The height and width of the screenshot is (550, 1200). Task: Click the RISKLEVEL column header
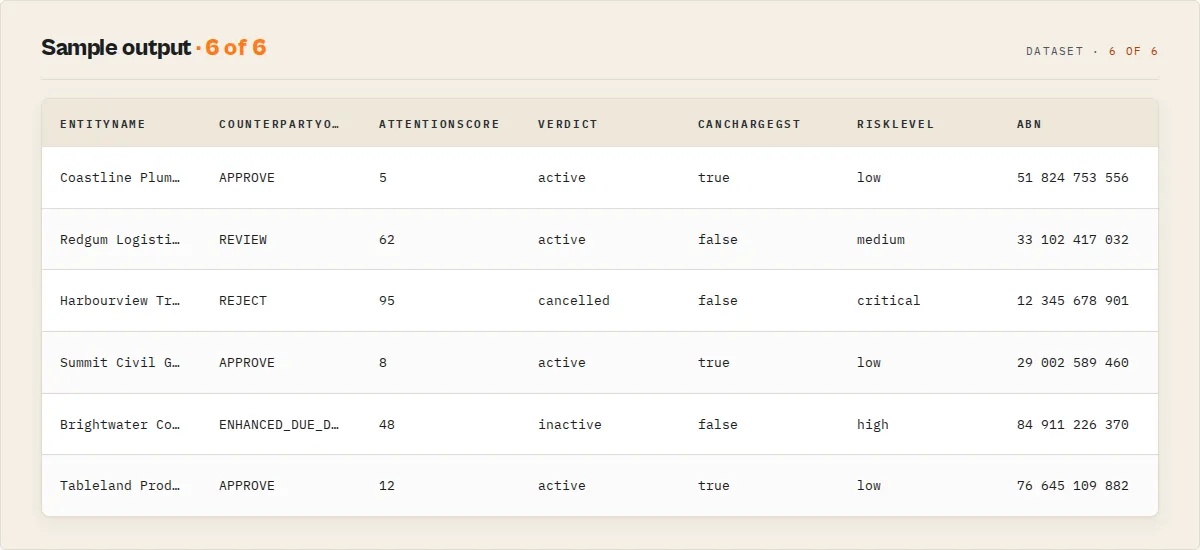[x=896, y=124]
